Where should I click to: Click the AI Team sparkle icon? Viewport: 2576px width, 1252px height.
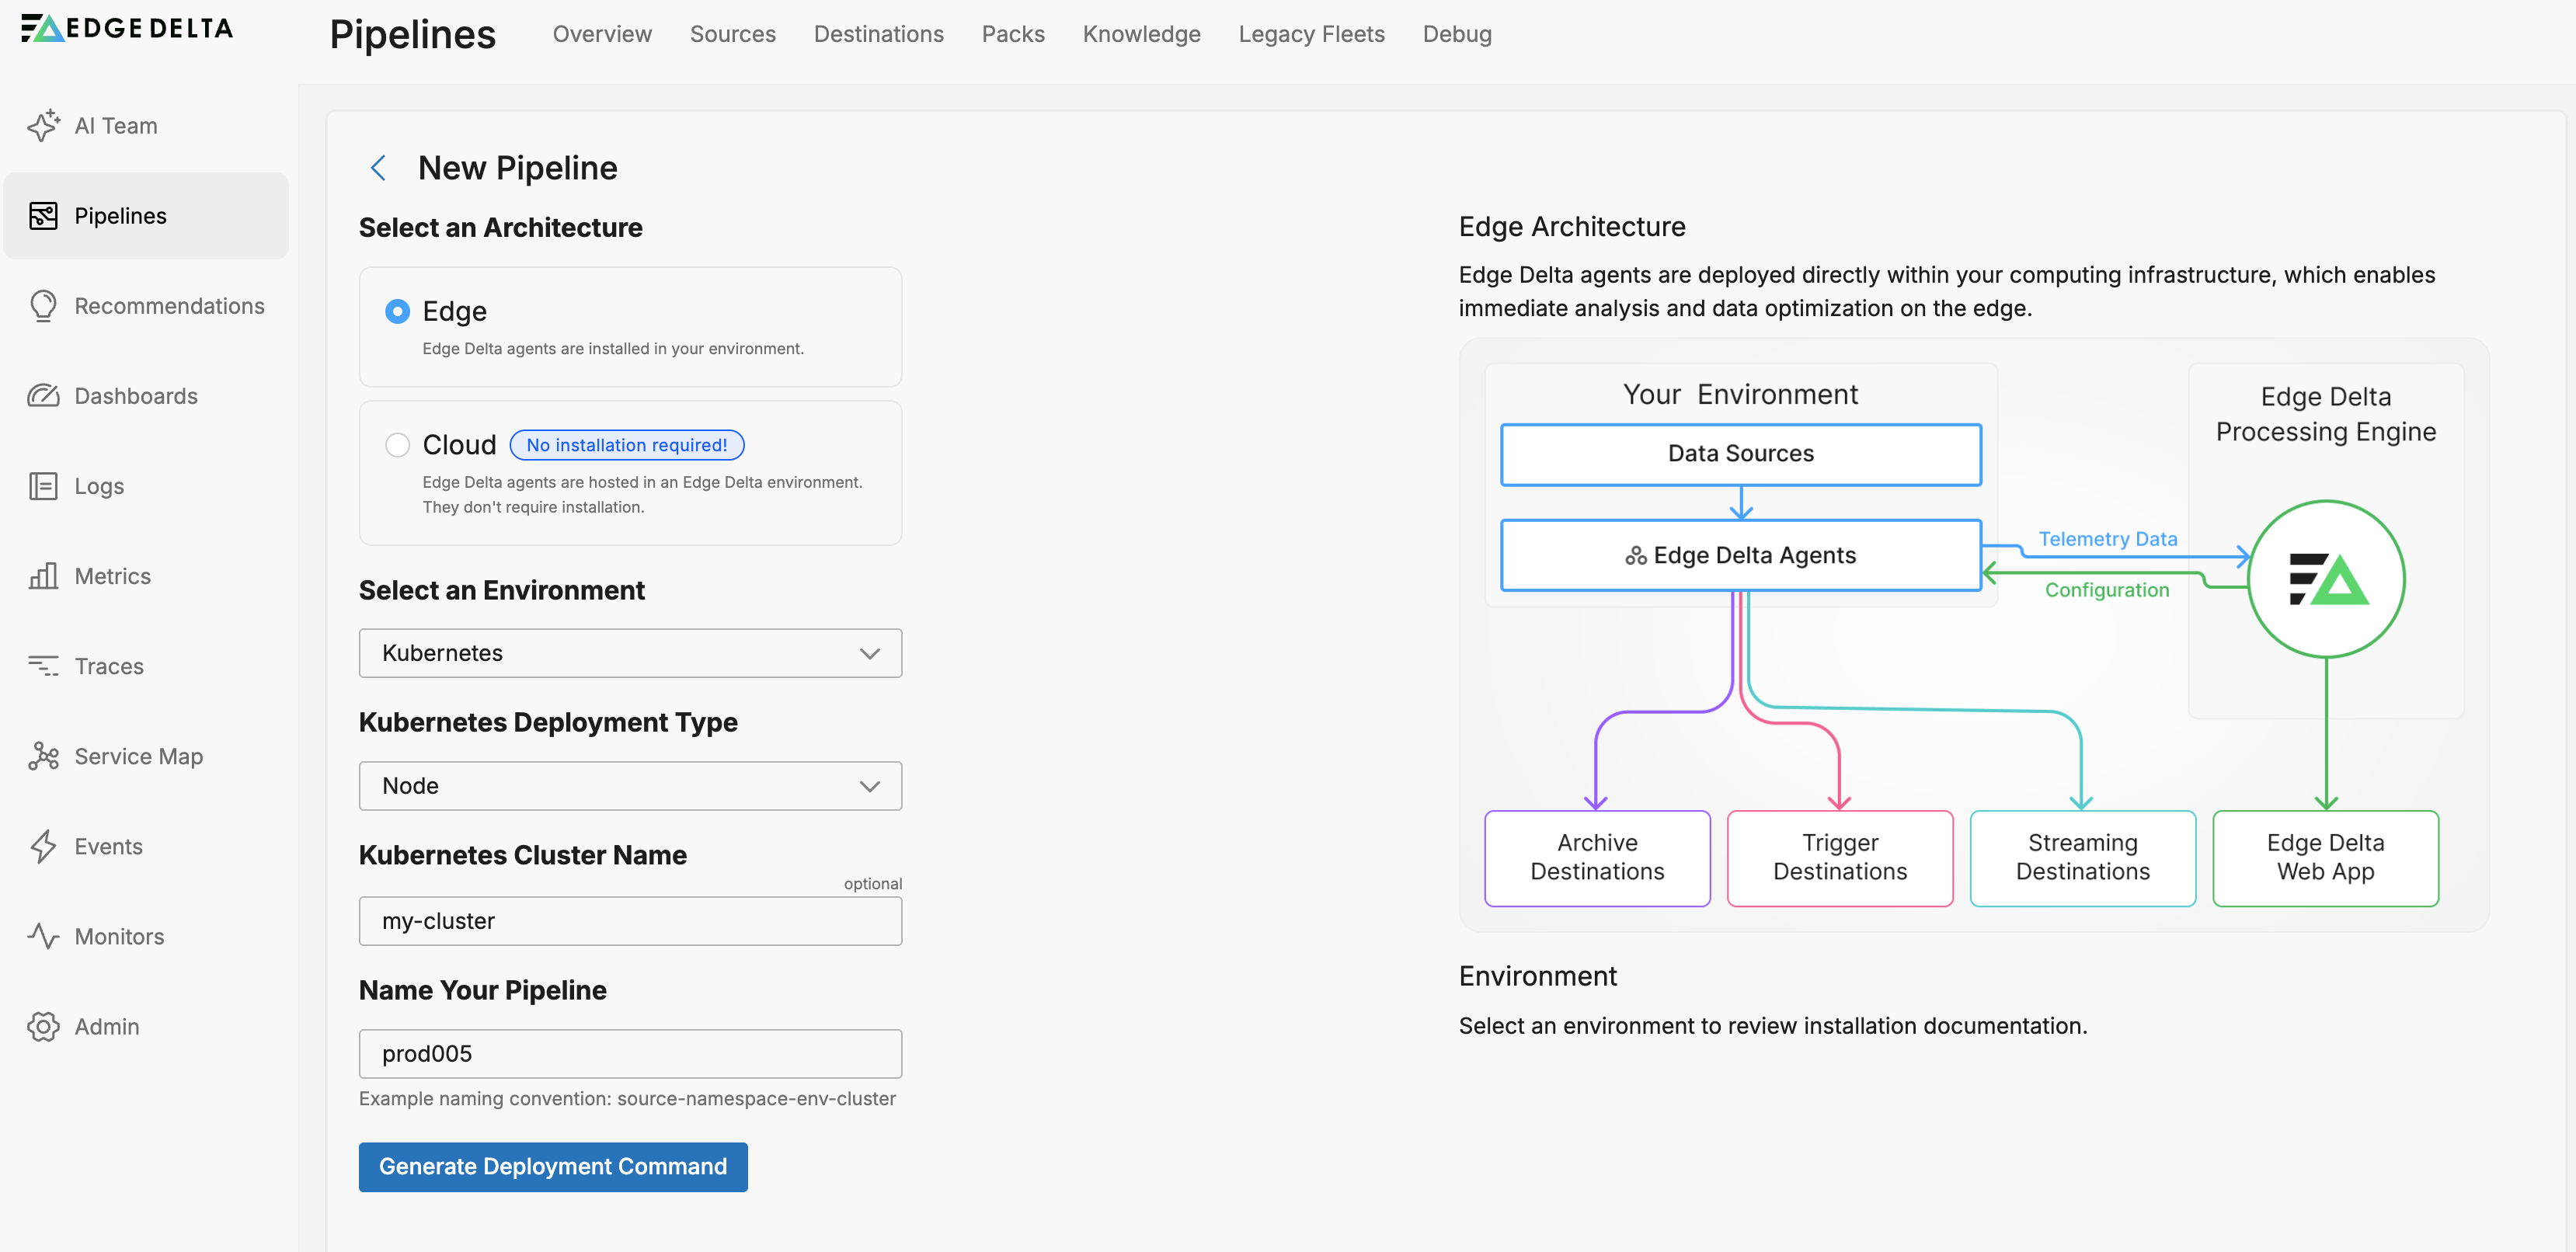click(x=43, y=126)
